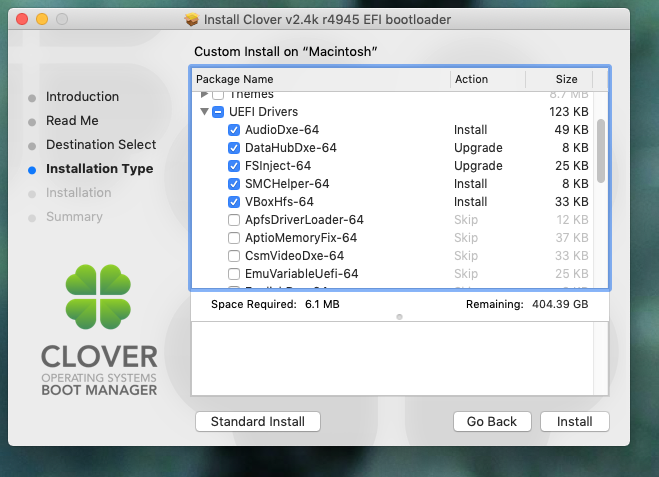Image resolution: width=659 pixels, height=477 pixels.
Task: Click the package description text area
Action: [x=393, y=358]
